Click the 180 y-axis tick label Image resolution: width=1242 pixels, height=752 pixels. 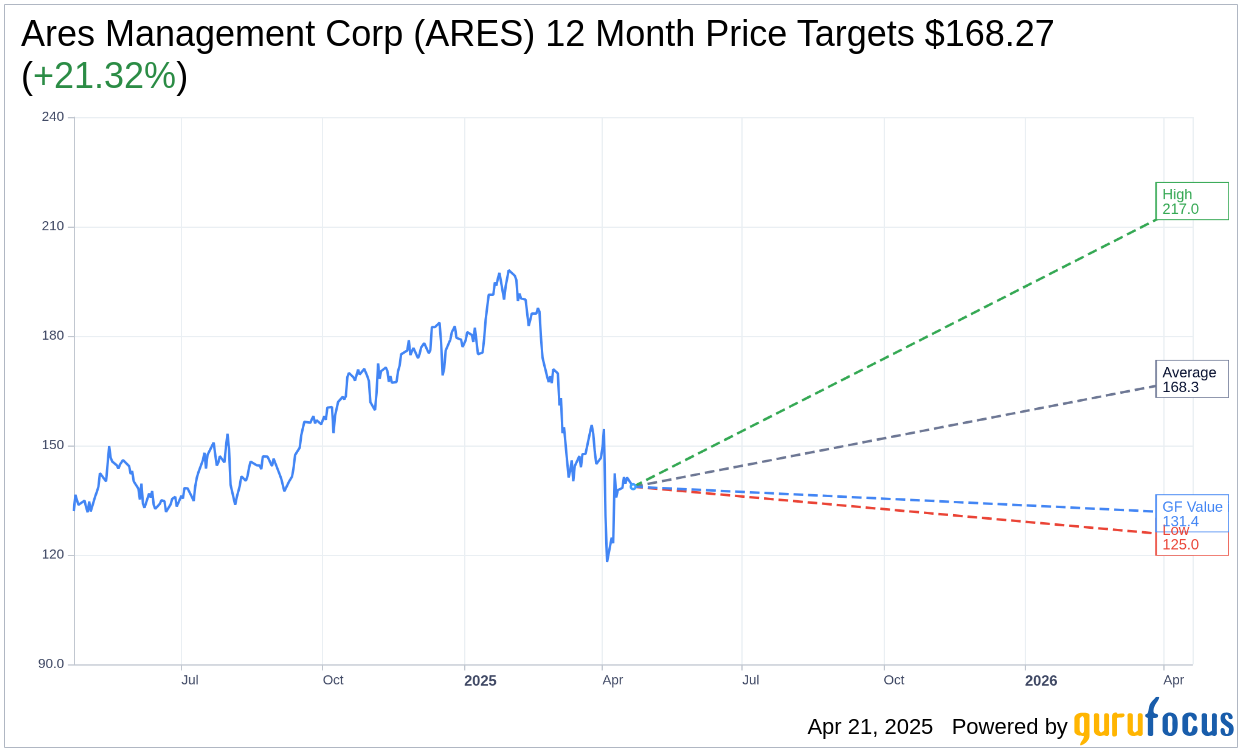tap(52, 336)
